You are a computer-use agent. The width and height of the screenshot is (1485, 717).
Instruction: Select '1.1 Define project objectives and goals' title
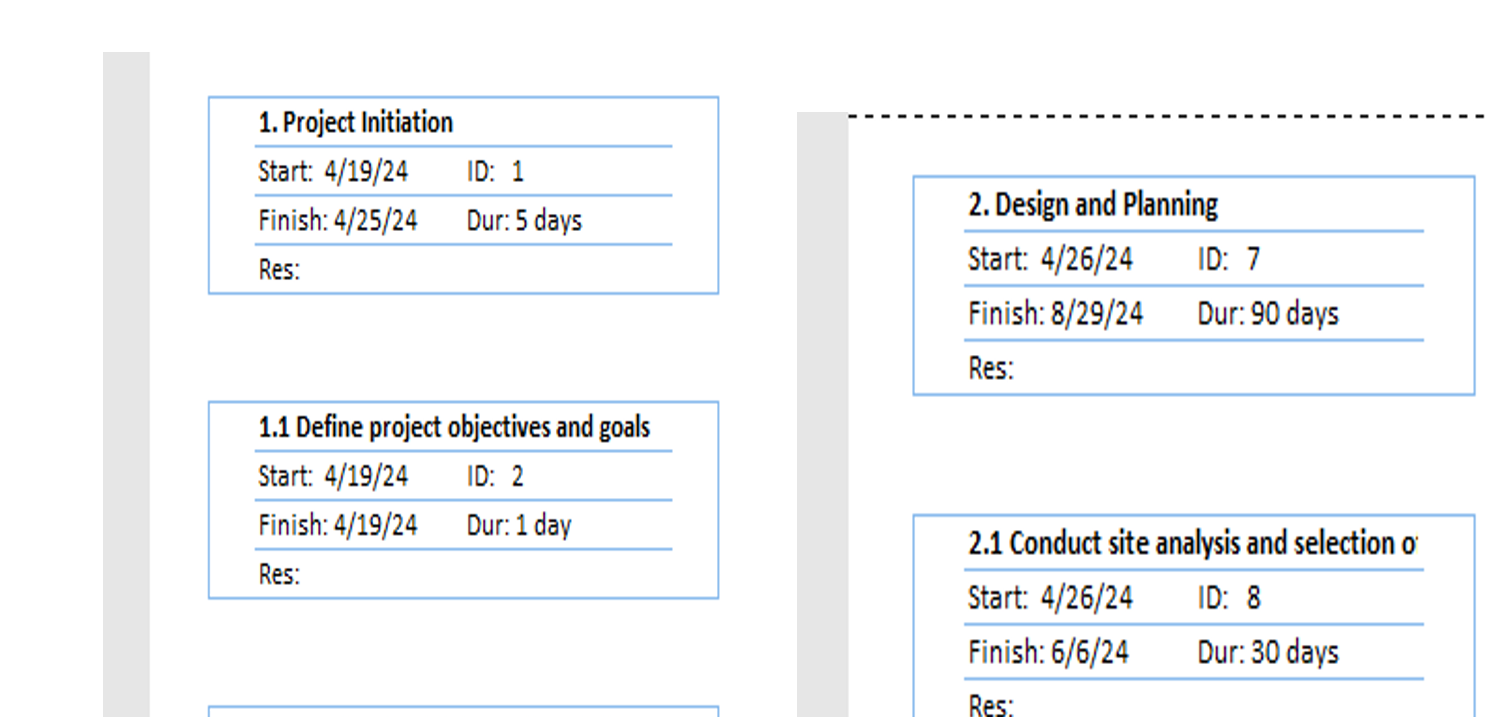(x=454, y=428)
